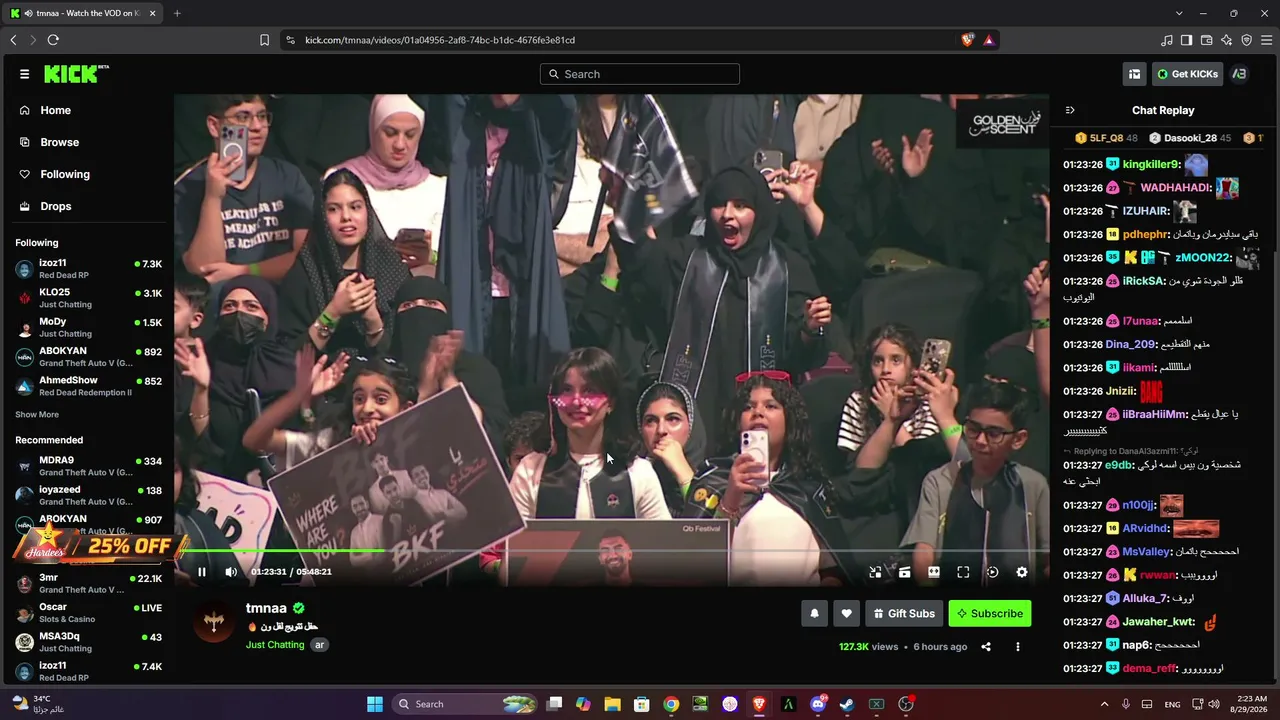Open video settings gear
Viewport: 1280px width, 720px height.
coord(1022,572)
